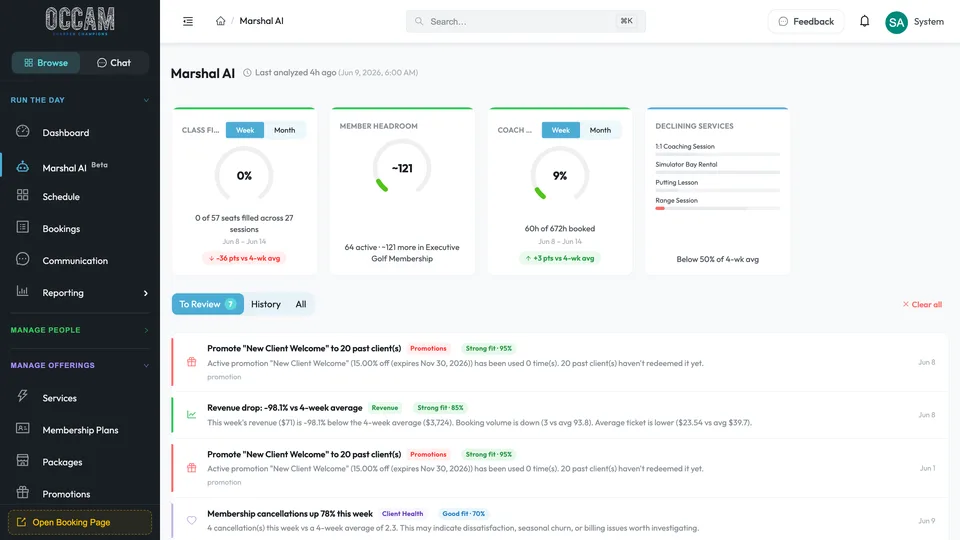Viewport: 960px width, 540px height.
Task: Click the Open Booking Page button
Action: [80, 522]
